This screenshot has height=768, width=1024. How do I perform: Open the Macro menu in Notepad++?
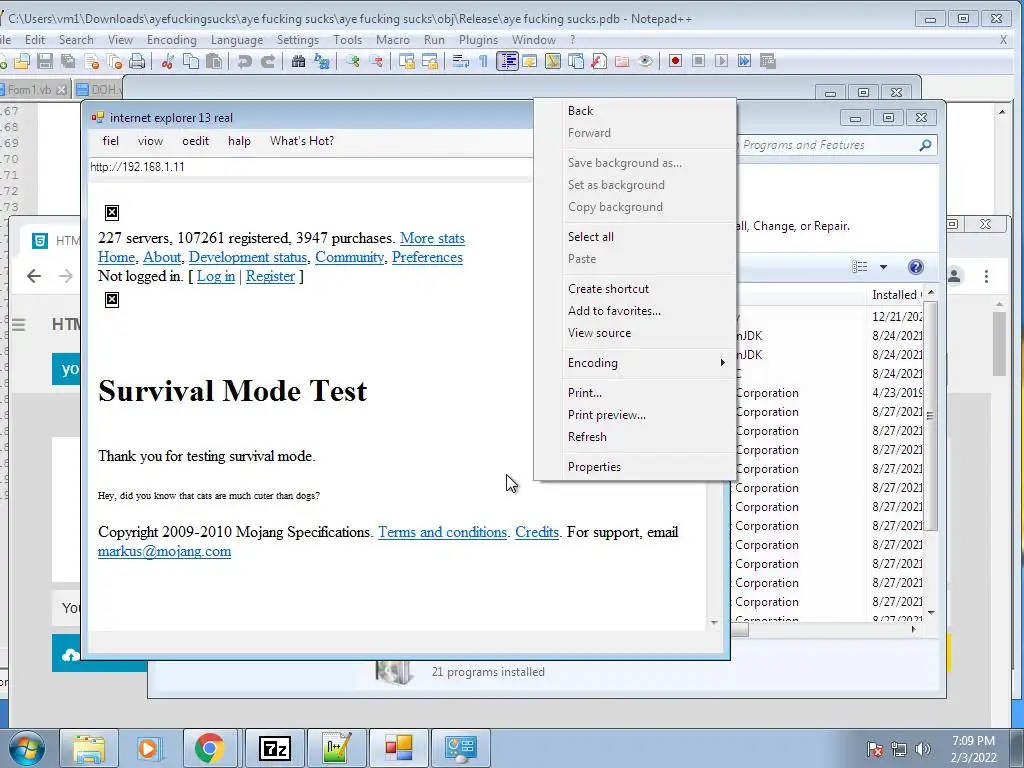[392, 40]
